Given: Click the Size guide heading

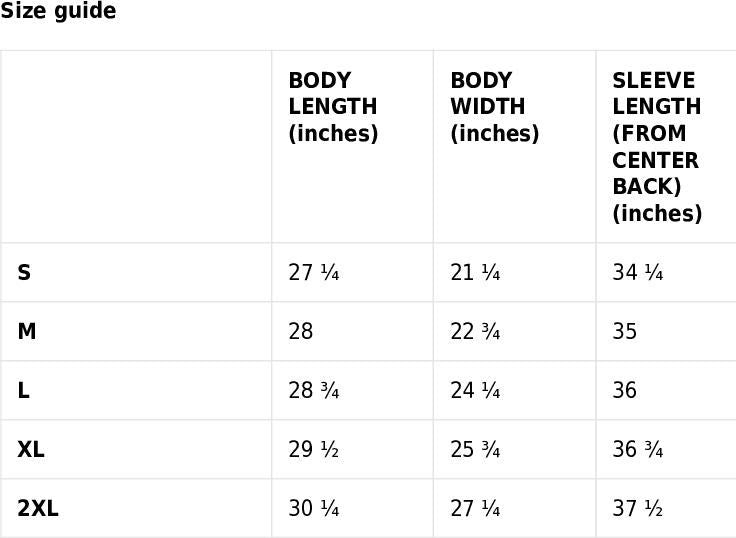Looking at the screenshot, I should point(58,12).
